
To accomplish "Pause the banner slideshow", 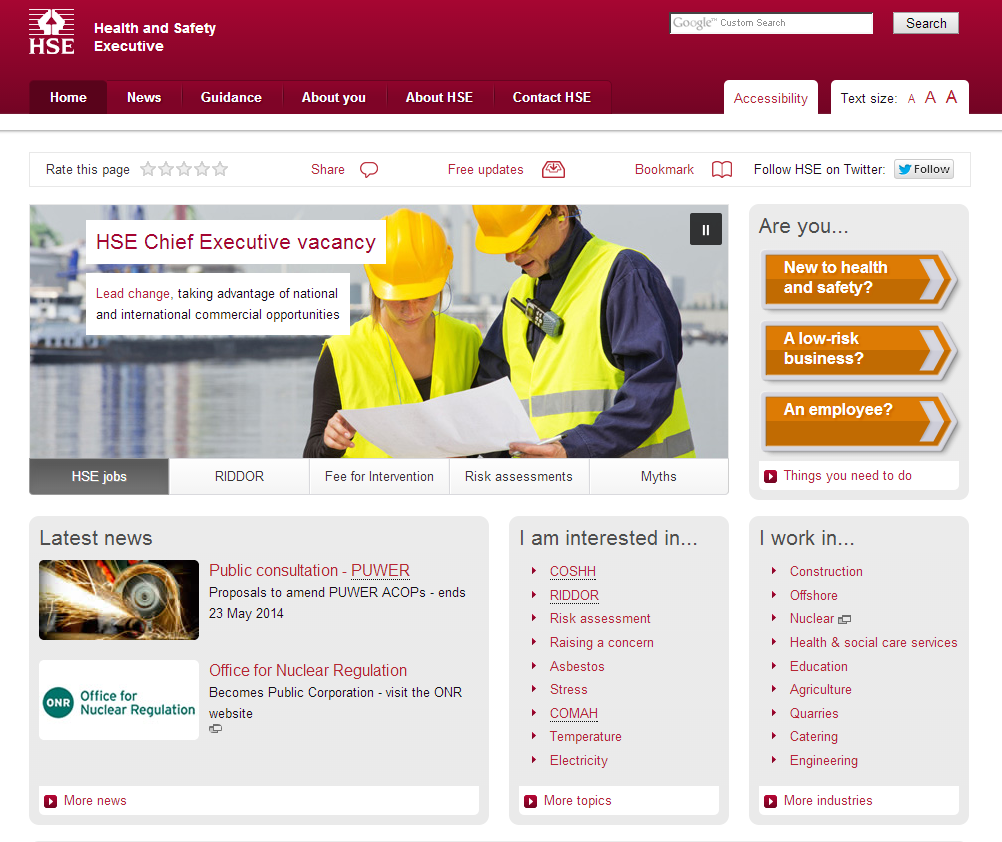I will [x=705, y=229].
